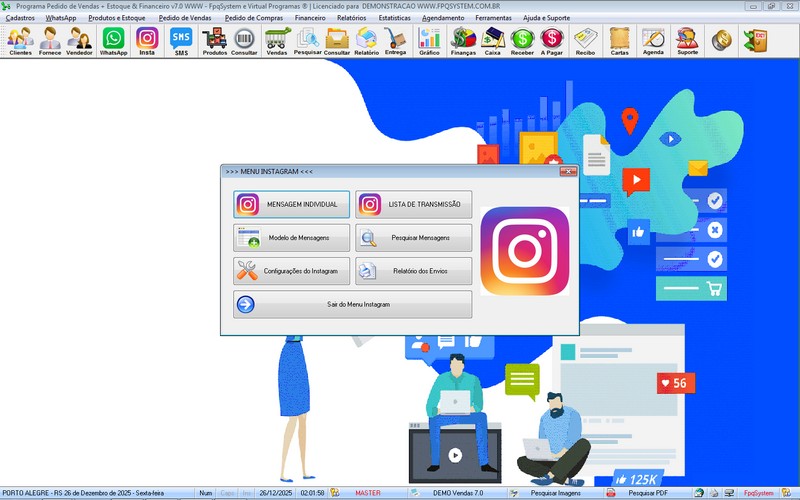The height and width of the screenshot is (500, 800).
Task: Click the MENSAGEM INDIVIDUAL button
Action: (x=292, y=205)
